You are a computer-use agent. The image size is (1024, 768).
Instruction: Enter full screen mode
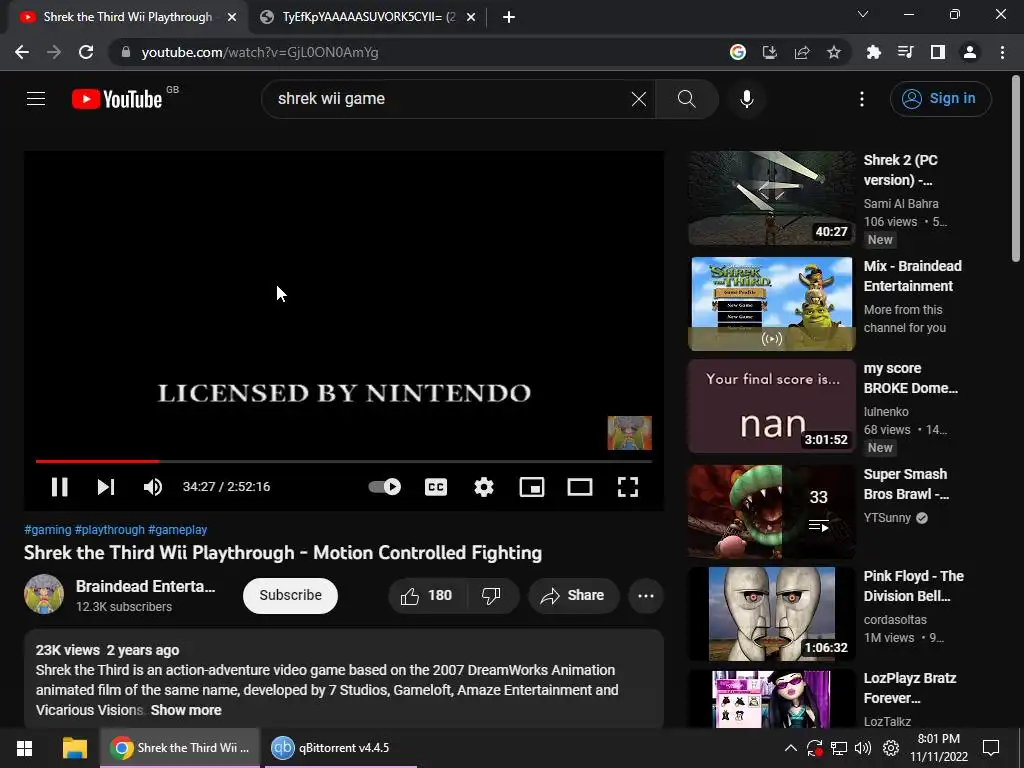[x=628, y=487]
